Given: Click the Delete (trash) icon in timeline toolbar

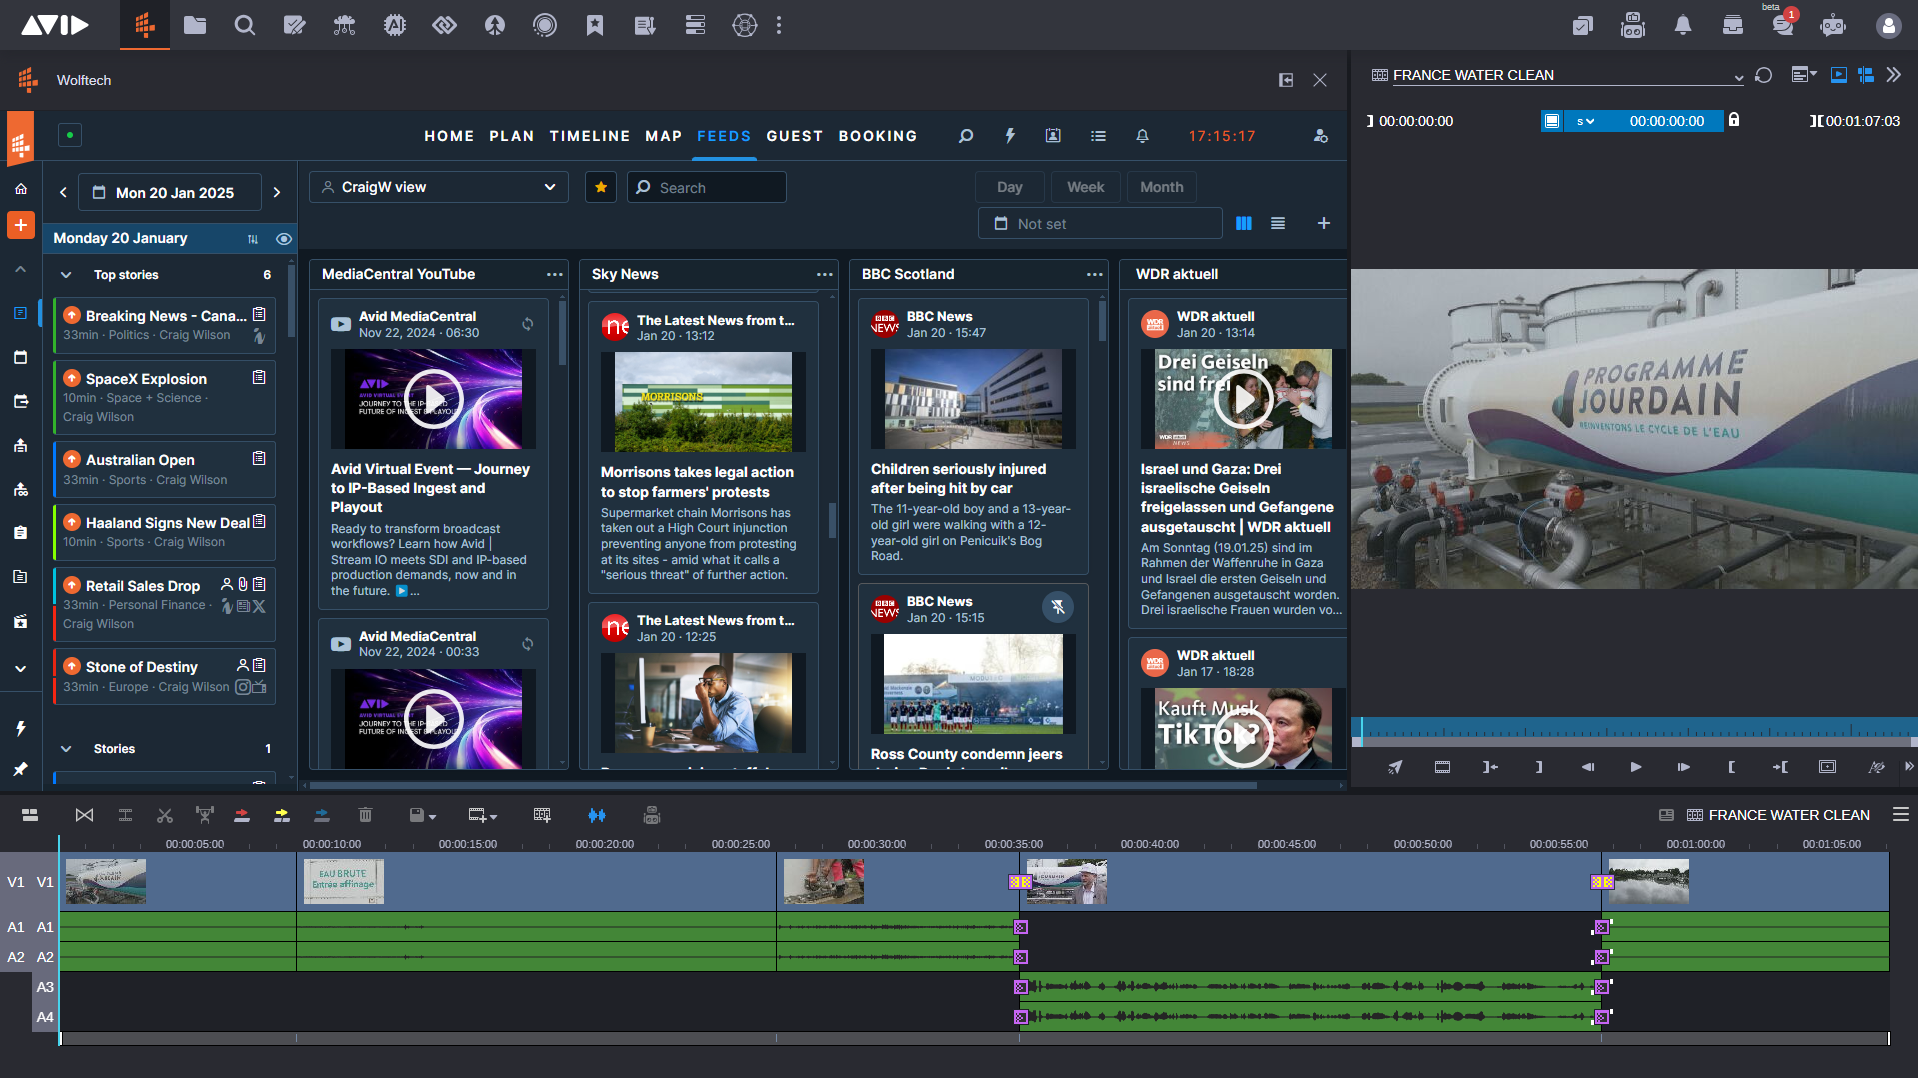Looking at the screenshot, I should tap(365, 815).
